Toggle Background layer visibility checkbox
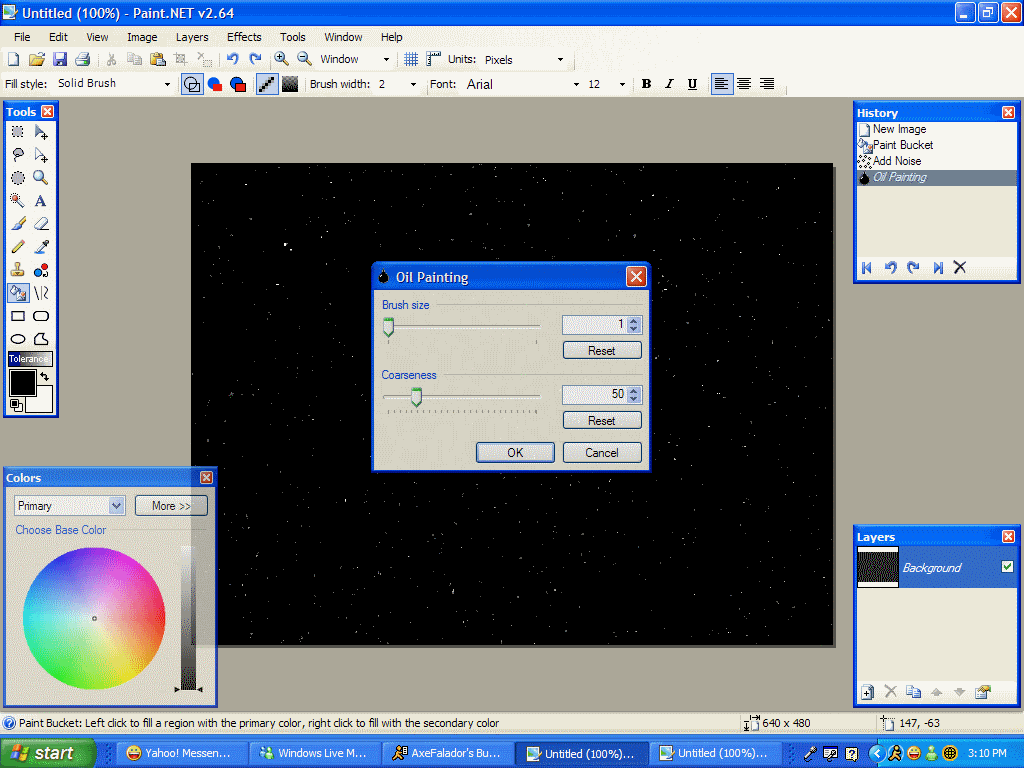Image resolution: width=1024 pixels, height=768 pixels. pos(1007,567)
